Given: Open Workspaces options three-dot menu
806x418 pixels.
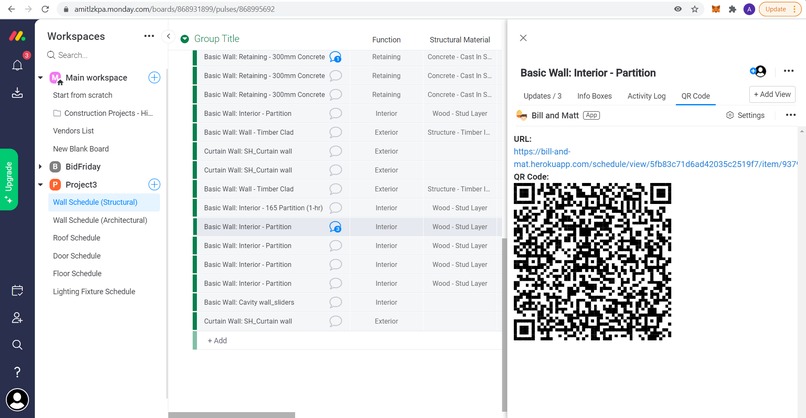Looking at the screenshot, I should 149,36.
